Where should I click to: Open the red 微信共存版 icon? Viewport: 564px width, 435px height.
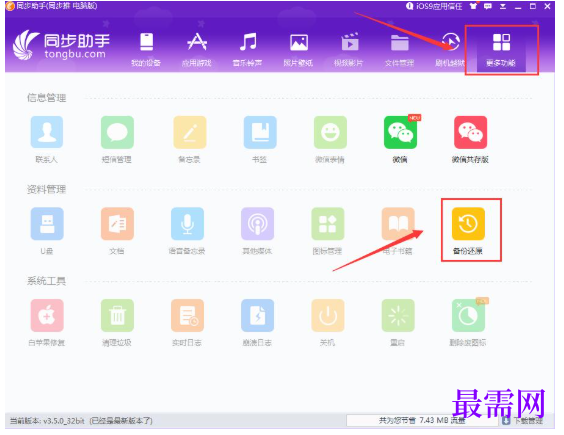pyautogui.click(x=470, y=132)
